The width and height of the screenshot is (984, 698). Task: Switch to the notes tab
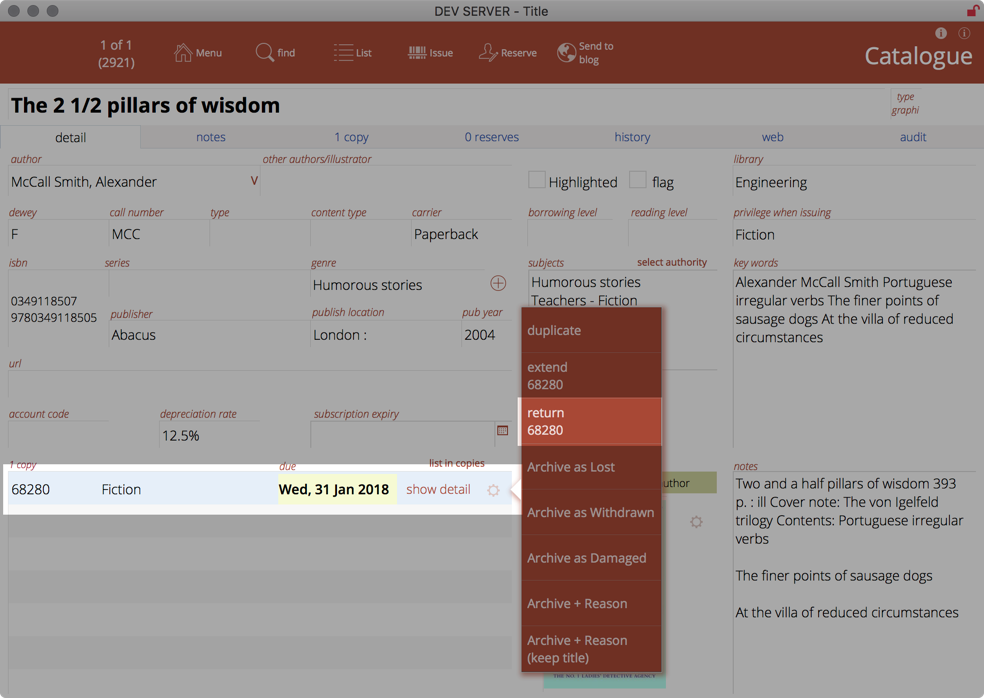coord(210,137)
